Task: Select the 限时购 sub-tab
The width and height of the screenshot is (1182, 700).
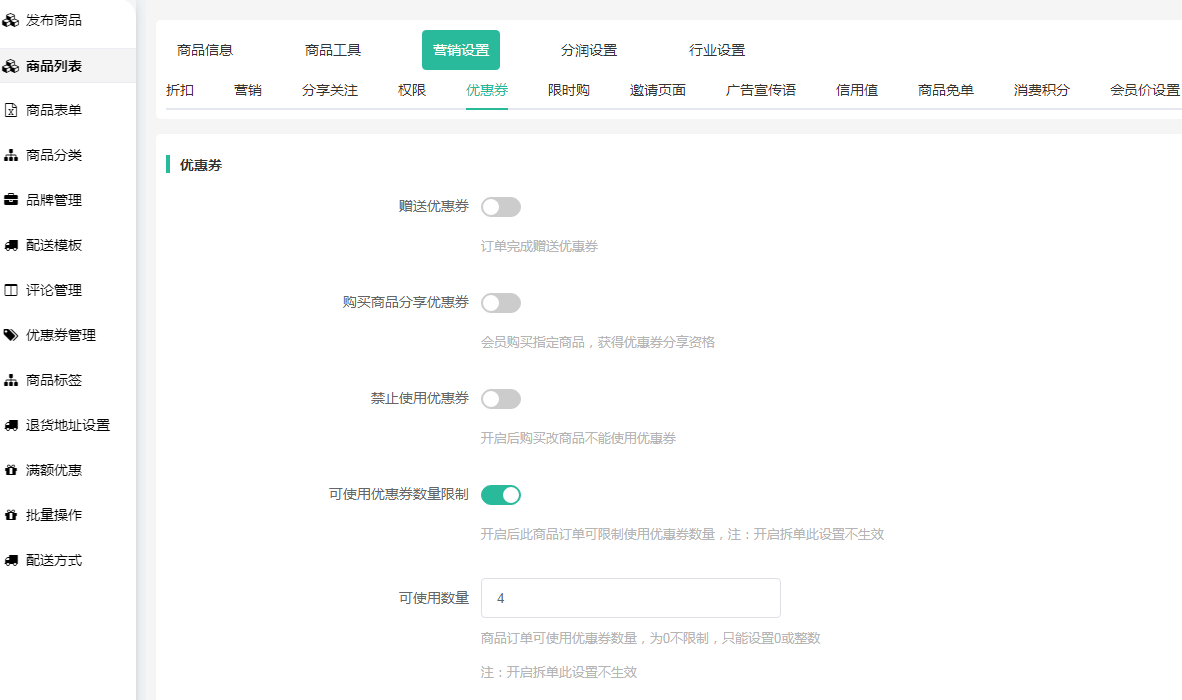Action: click(568, 90)
